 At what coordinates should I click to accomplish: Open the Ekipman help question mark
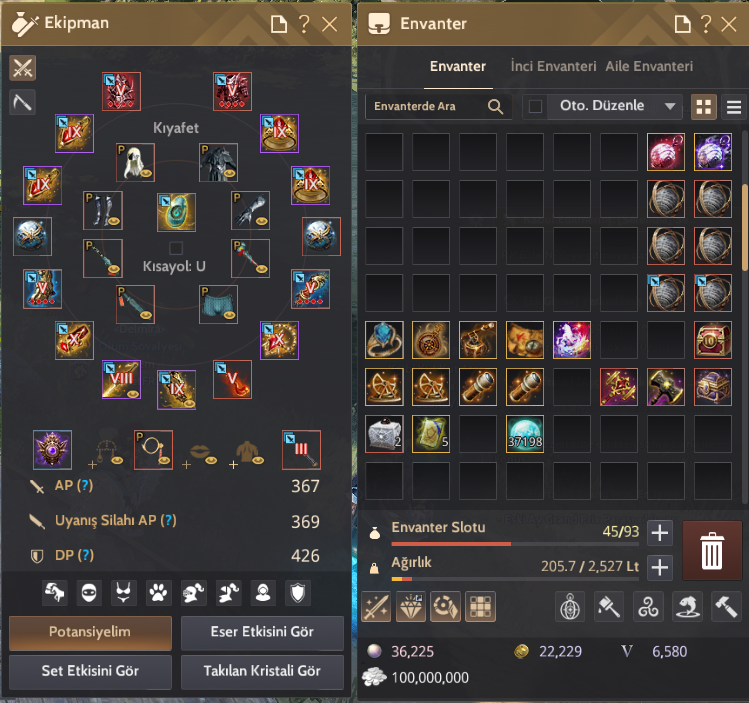point(304,23)
